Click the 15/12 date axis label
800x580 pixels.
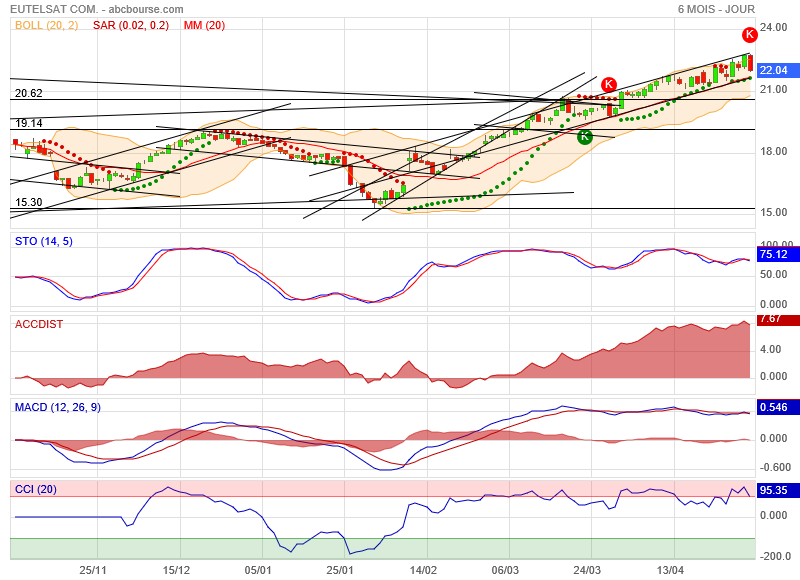coord(176,570)
